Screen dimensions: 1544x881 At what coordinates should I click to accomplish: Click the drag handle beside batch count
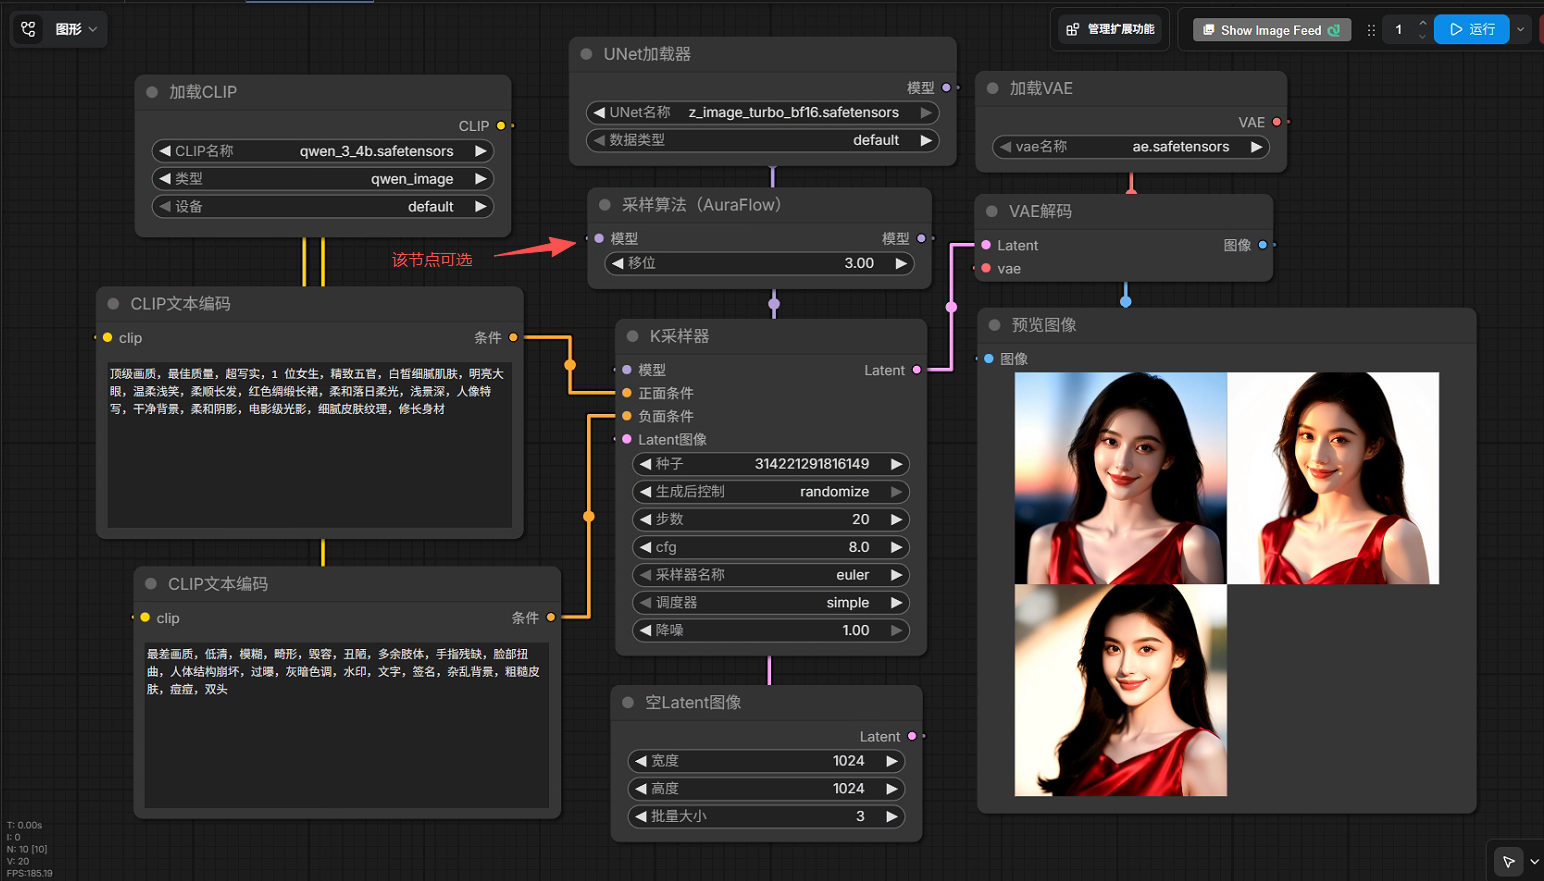[1371, 30]
